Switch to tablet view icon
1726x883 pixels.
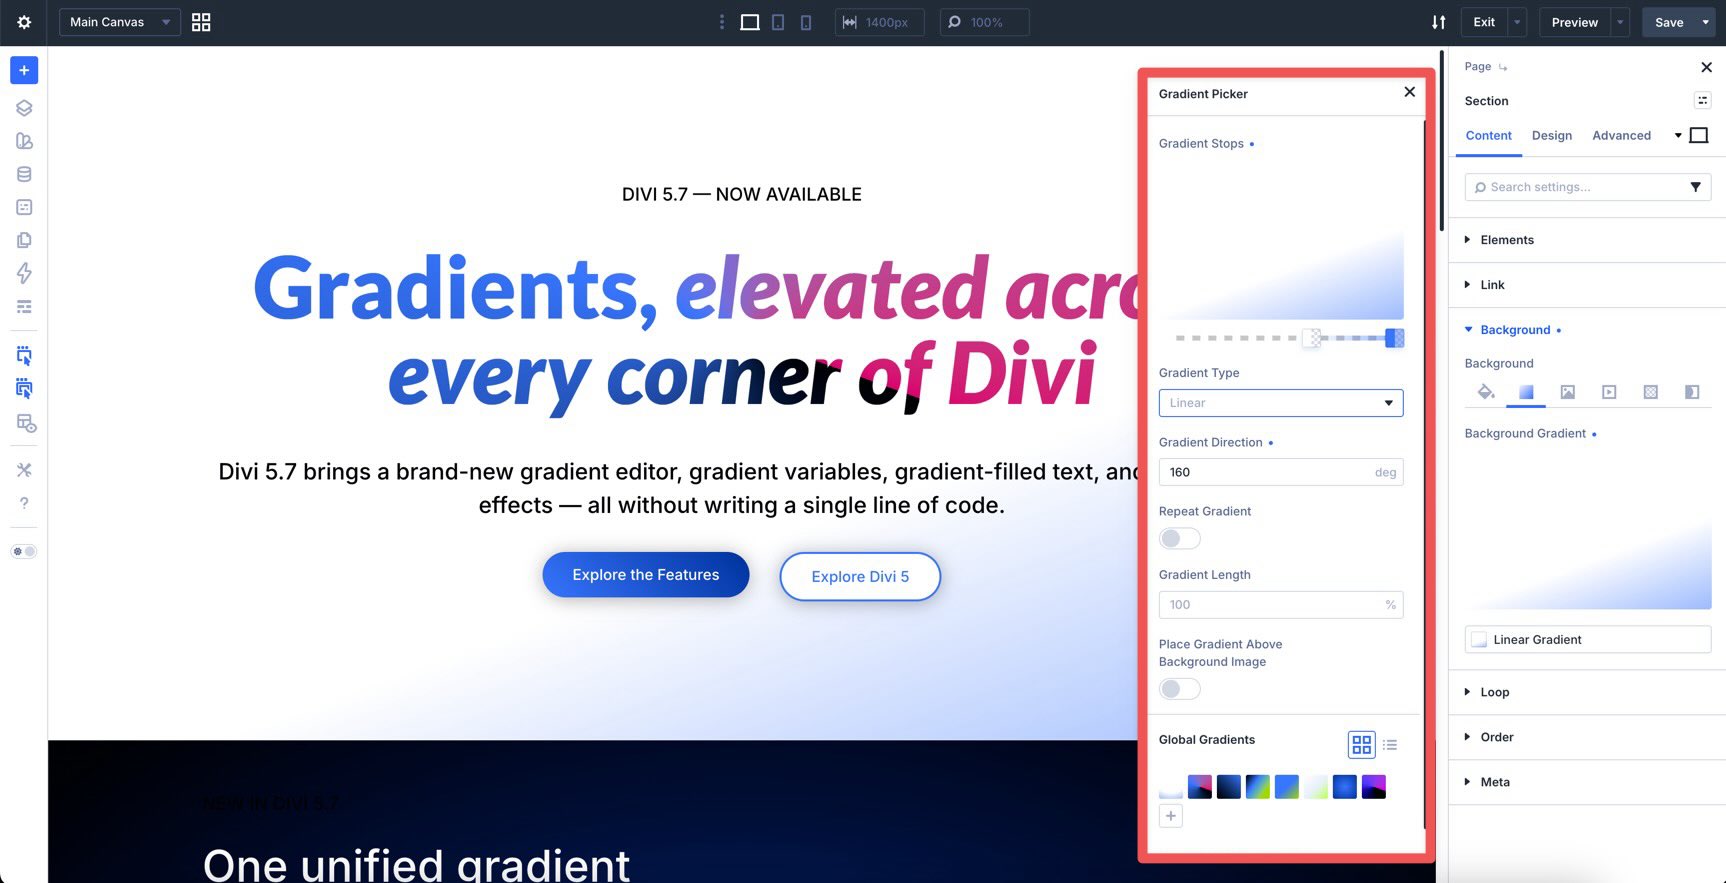(778, 22)
